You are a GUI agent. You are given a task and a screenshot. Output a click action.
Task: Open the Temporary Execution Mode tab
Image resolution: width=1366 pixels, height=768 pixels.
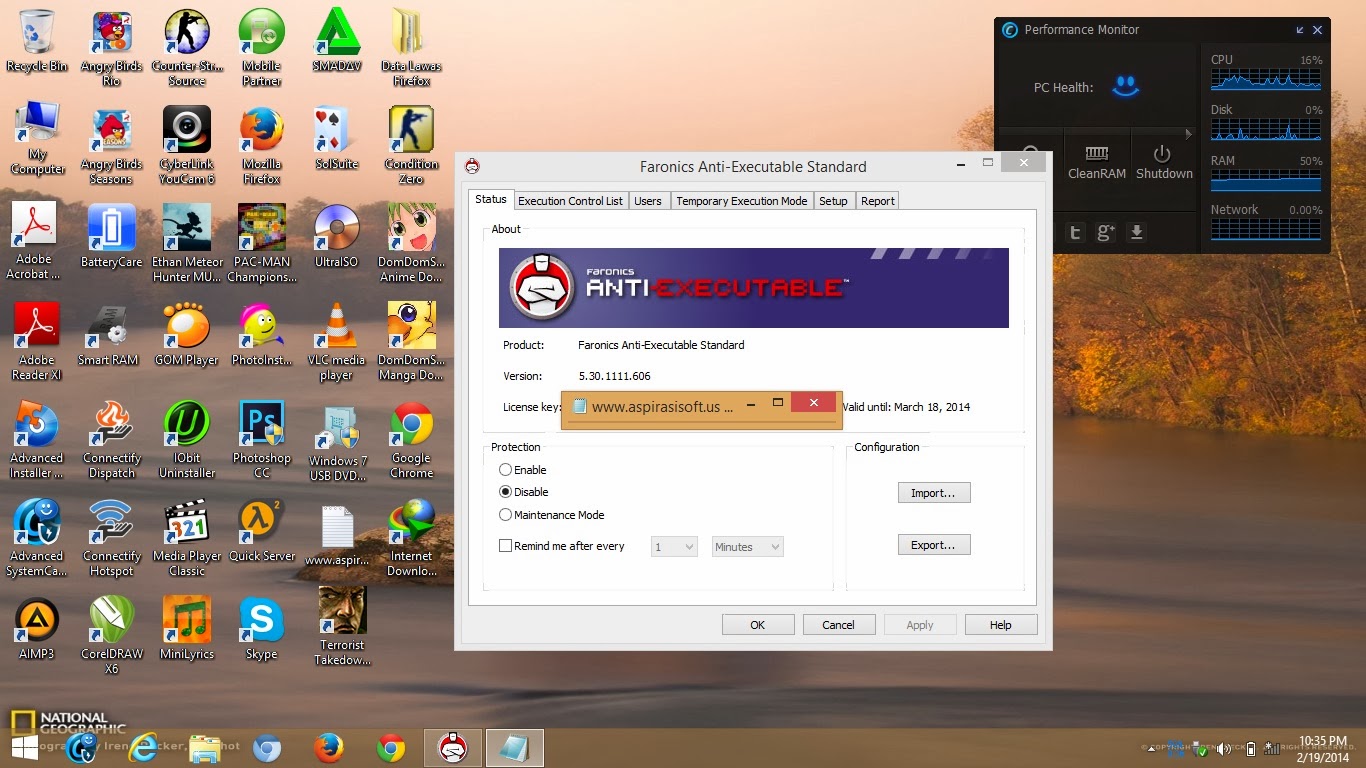click(x=741, y=200)
